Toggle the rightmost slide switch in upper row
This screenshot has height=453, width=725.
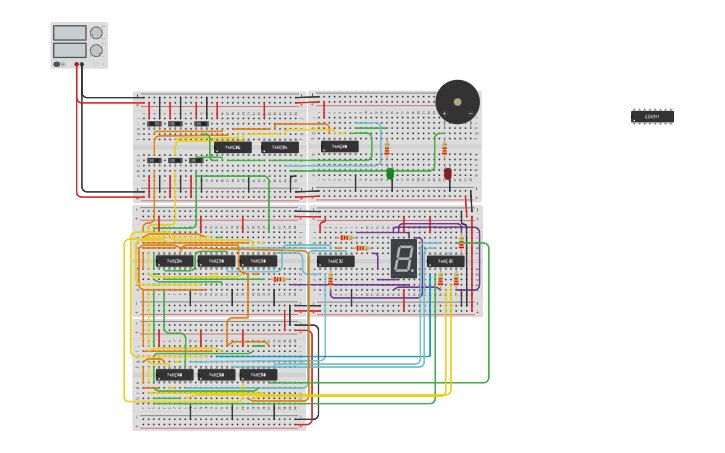coord(201,124)
